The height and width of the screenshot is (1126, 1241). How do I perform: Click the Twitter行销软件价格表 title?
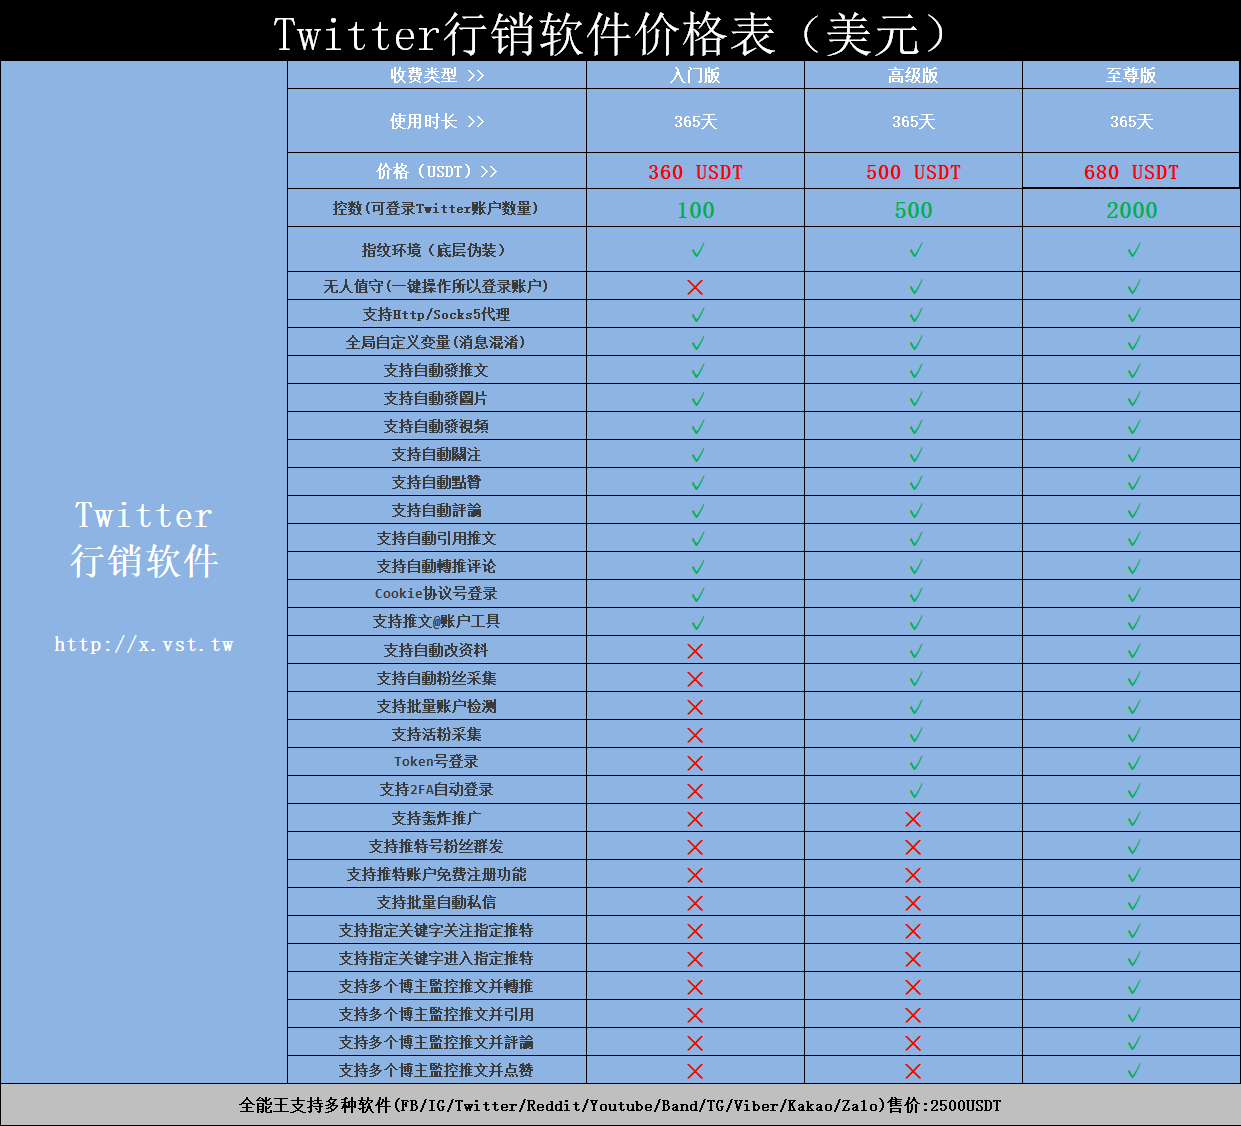tap(611, 34)
